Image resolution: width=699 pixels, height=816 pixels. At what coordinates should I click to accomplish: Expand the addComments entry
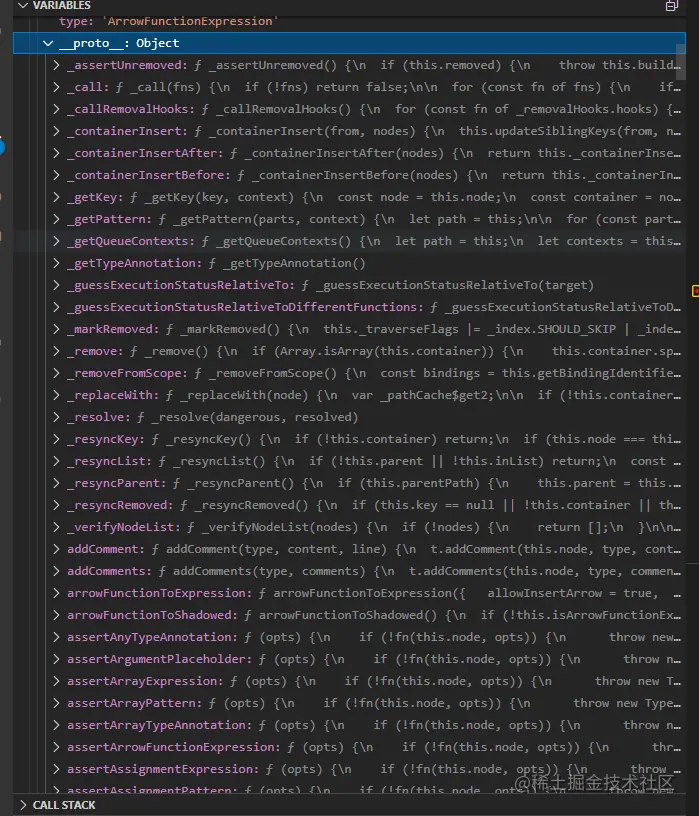[56, 571]
